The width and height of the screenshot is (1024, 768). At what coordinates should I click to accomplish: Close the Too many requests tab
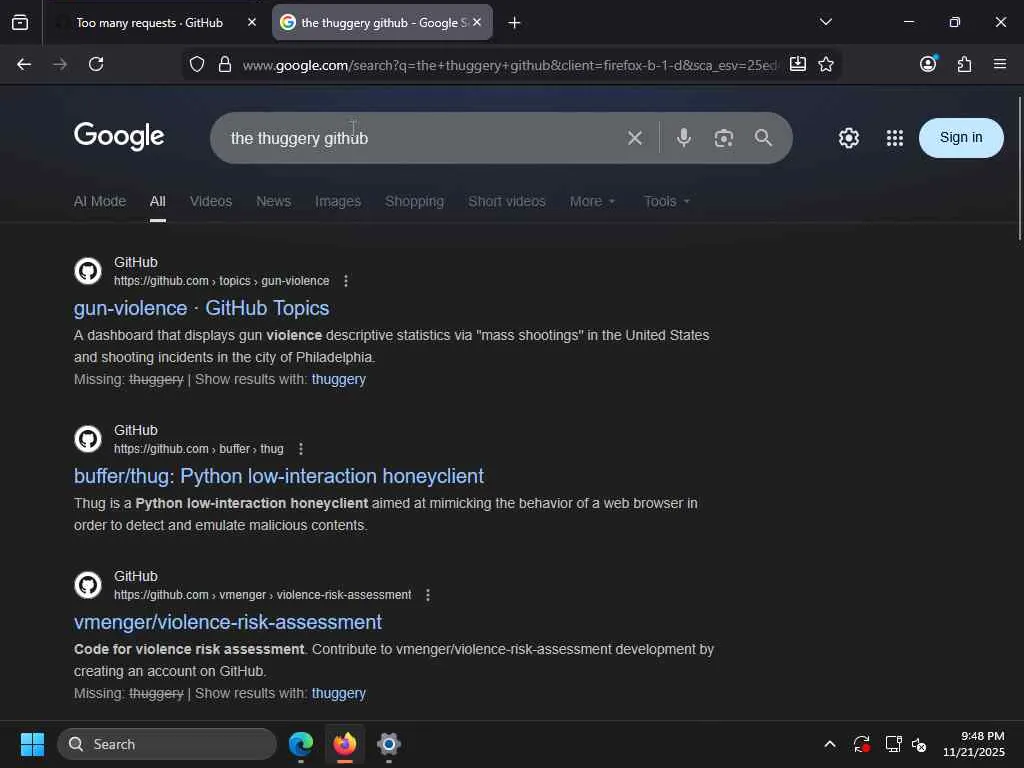252,23
